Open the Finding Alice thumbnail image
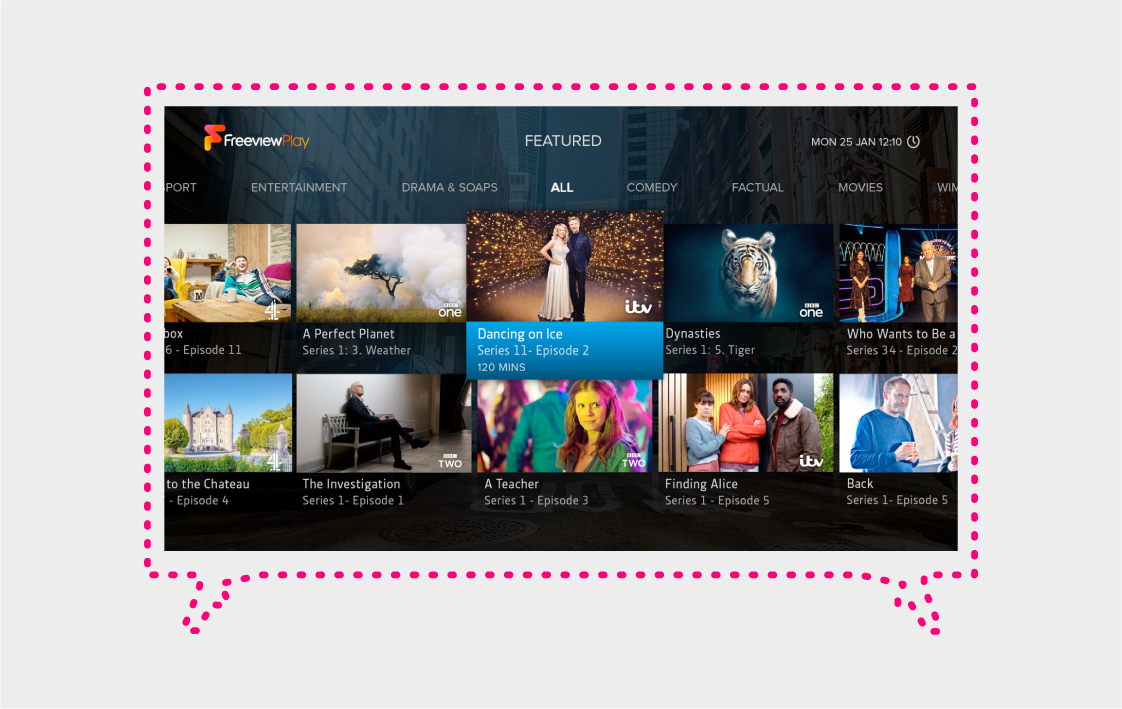1122x709 pixels. point(746,423)
